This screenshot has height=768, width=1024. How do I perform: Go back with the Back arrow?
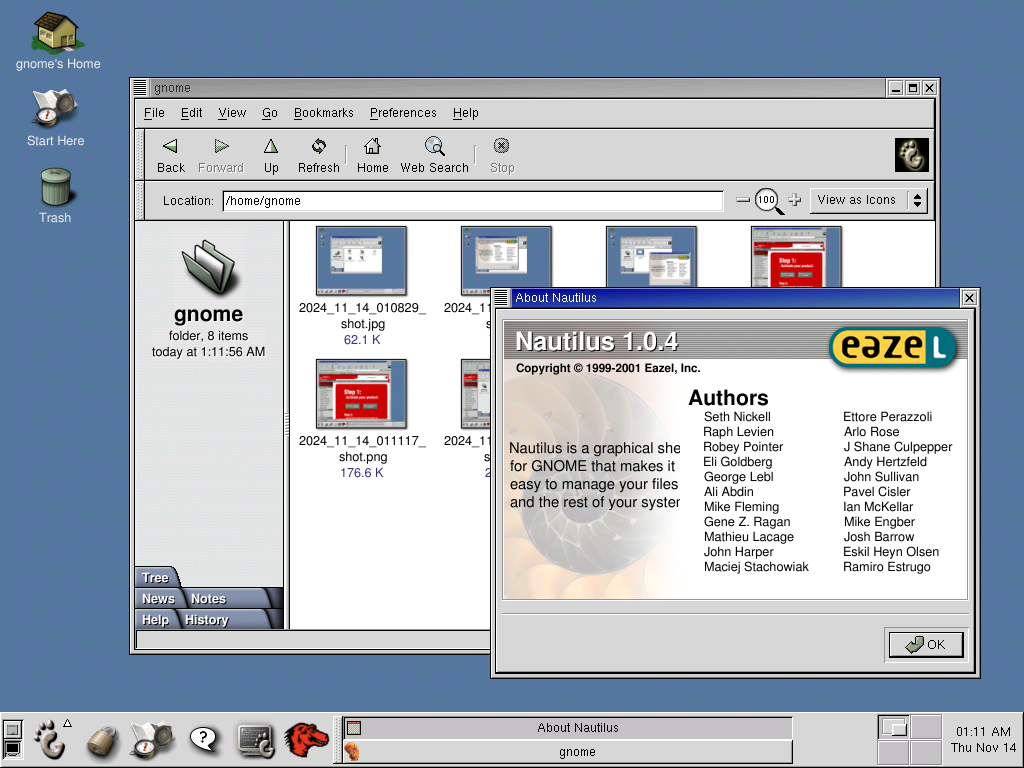pyautogui.click(x=170, y=155)
